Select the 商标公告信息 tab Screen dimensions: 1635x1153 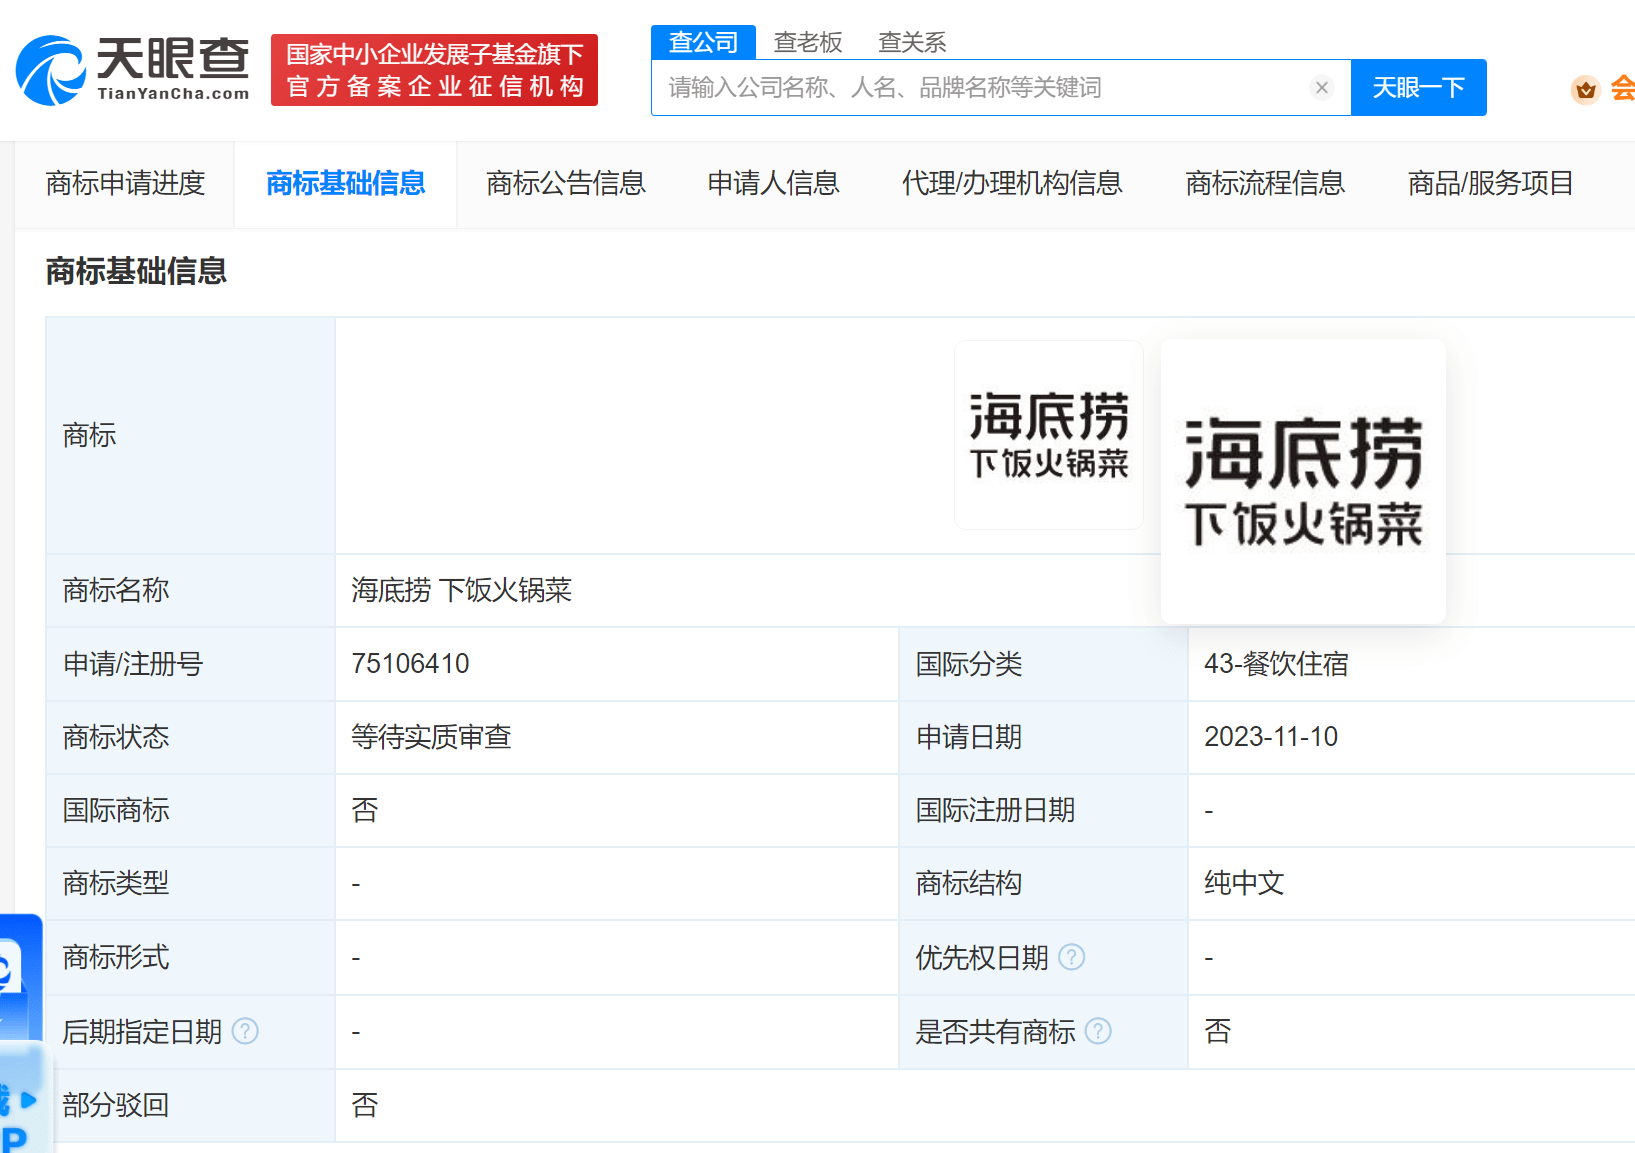click(565, 183)
